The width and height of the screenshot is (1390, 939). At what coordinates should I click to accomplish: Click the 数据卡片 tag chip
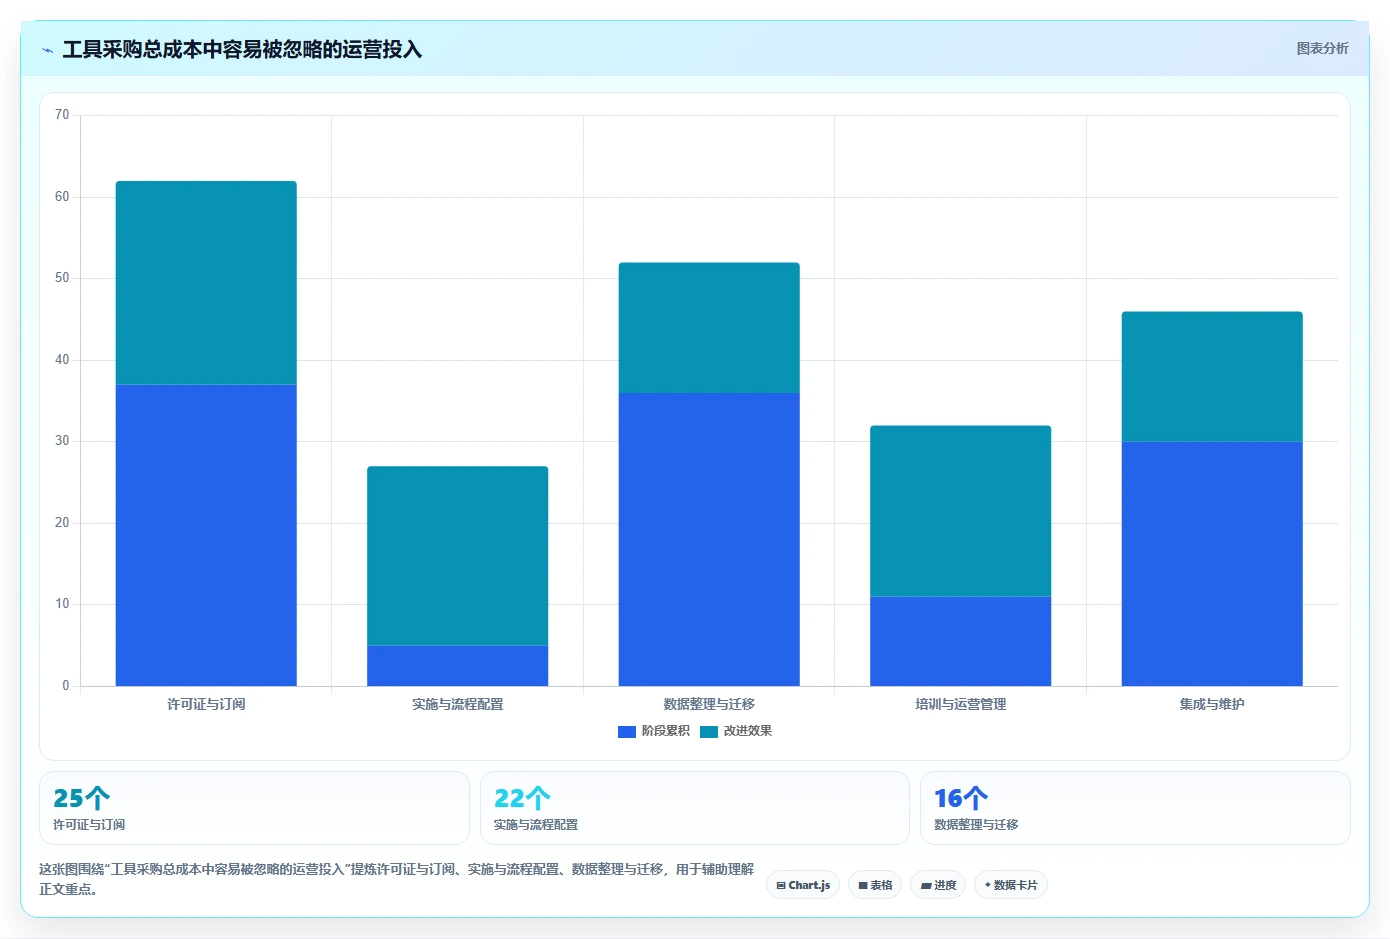click(x=1010, y=885)
